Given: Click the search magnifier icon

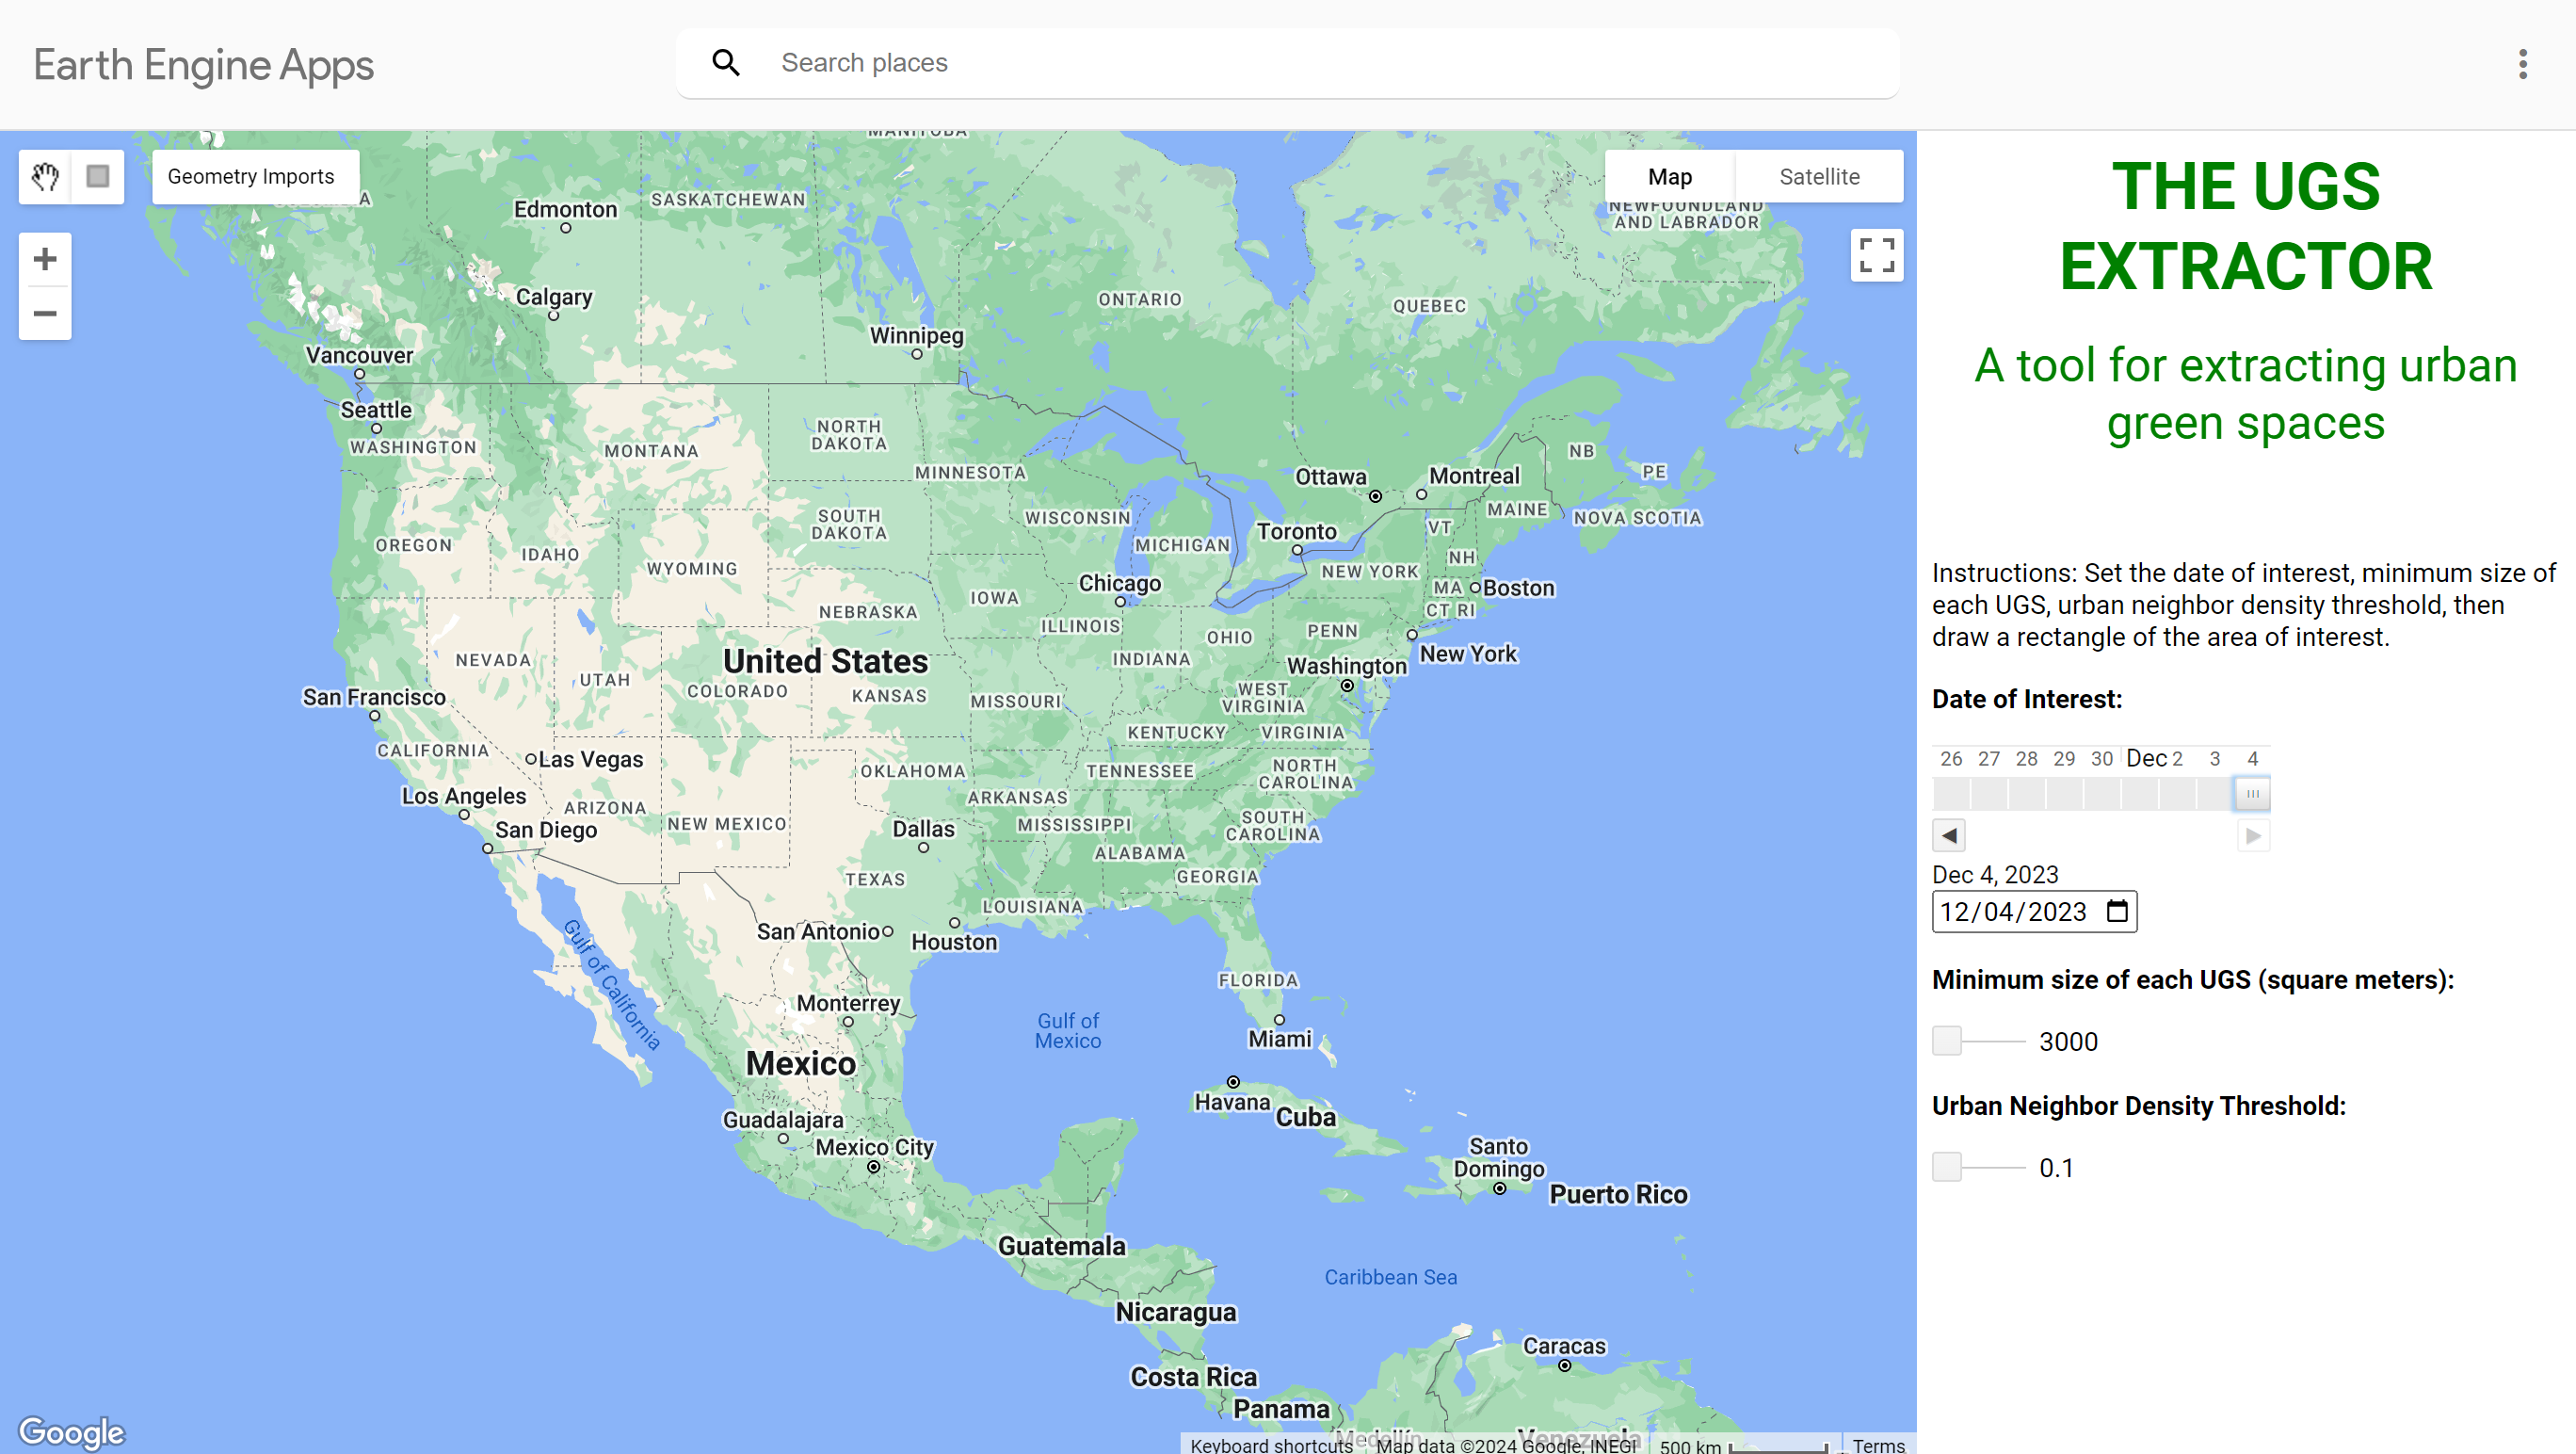Looking at the screenshot, I should coord(726,63).
